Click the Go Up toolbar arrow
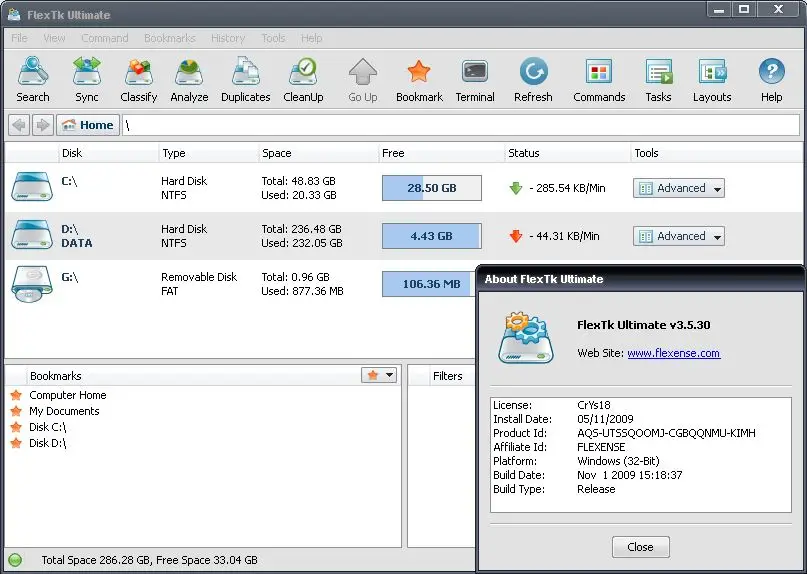The width and height of the screenshot is (807, 574). 363,80
